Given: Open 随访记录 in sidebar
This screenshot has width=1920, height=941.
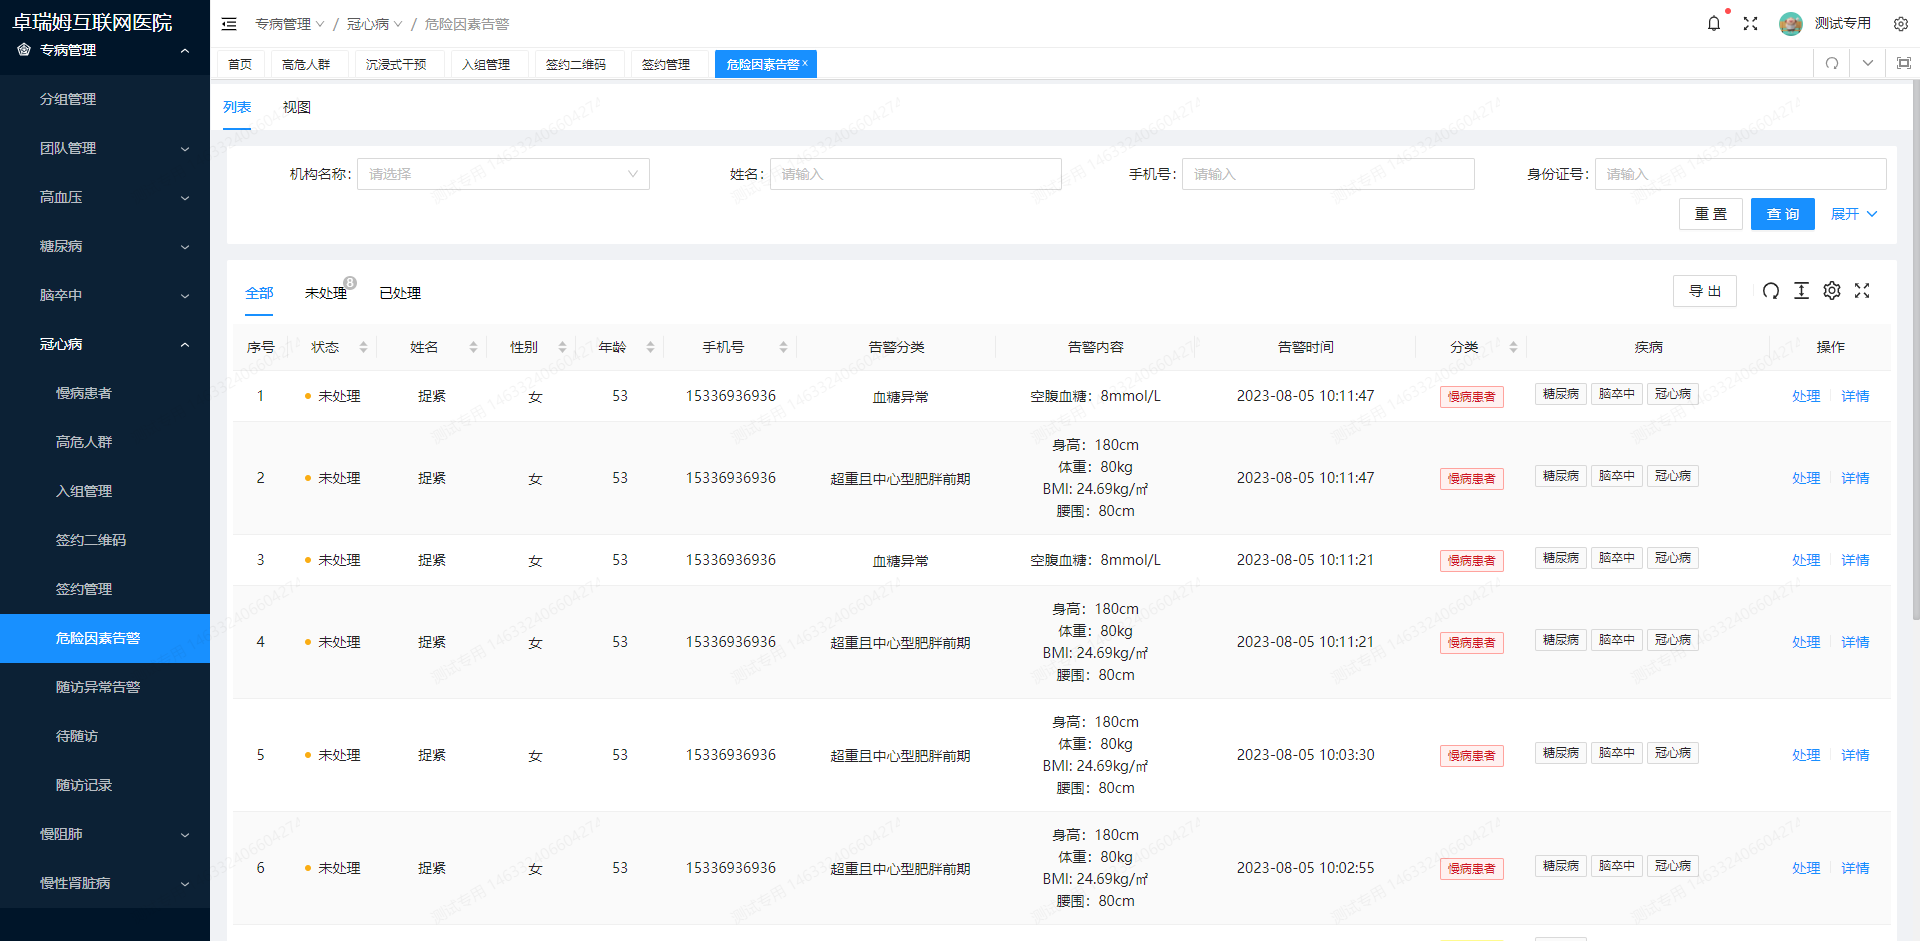Looking at the screenshot, I should tap(105, 785).
